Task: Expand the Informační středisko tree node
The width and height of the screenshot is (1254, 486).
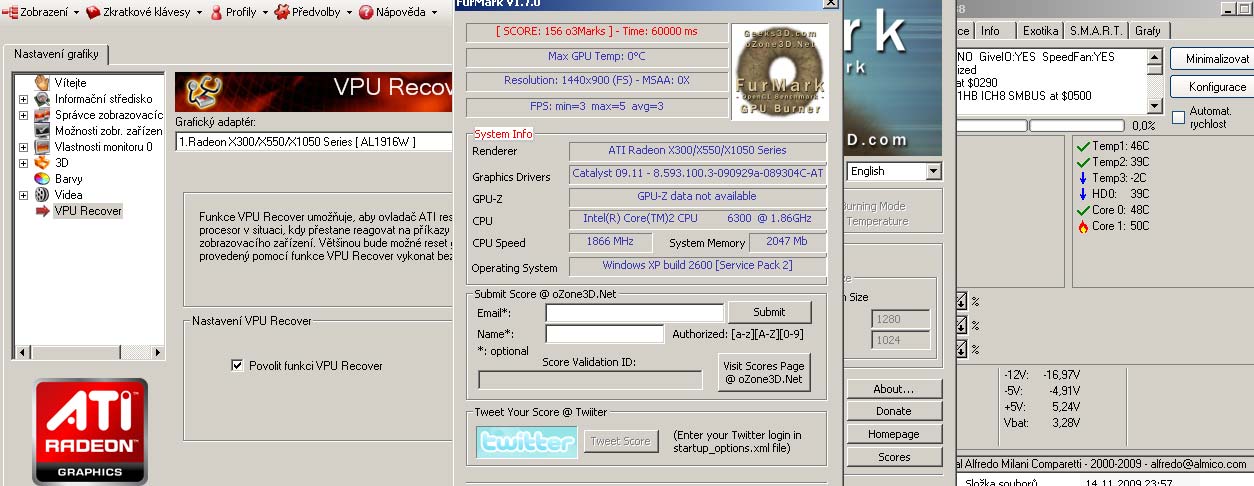Action: pyautogui.click(x=23, y=99)
